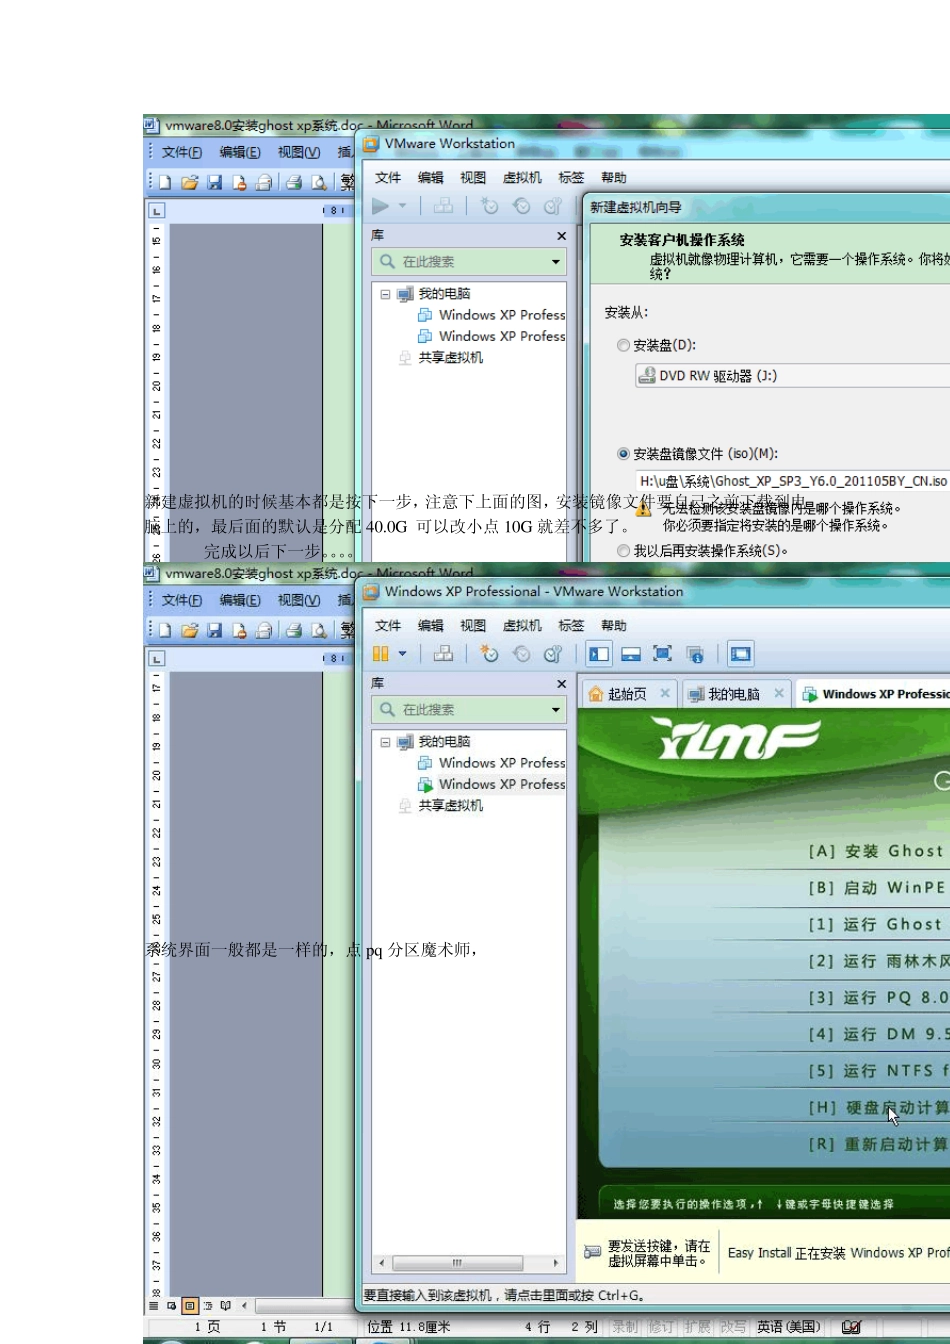Click Send Ctrl+Alt+Del icon in Windows XP Professional VMware toolbar
The width and height of the screenshot is (950, 1344).
coord(443,653)
